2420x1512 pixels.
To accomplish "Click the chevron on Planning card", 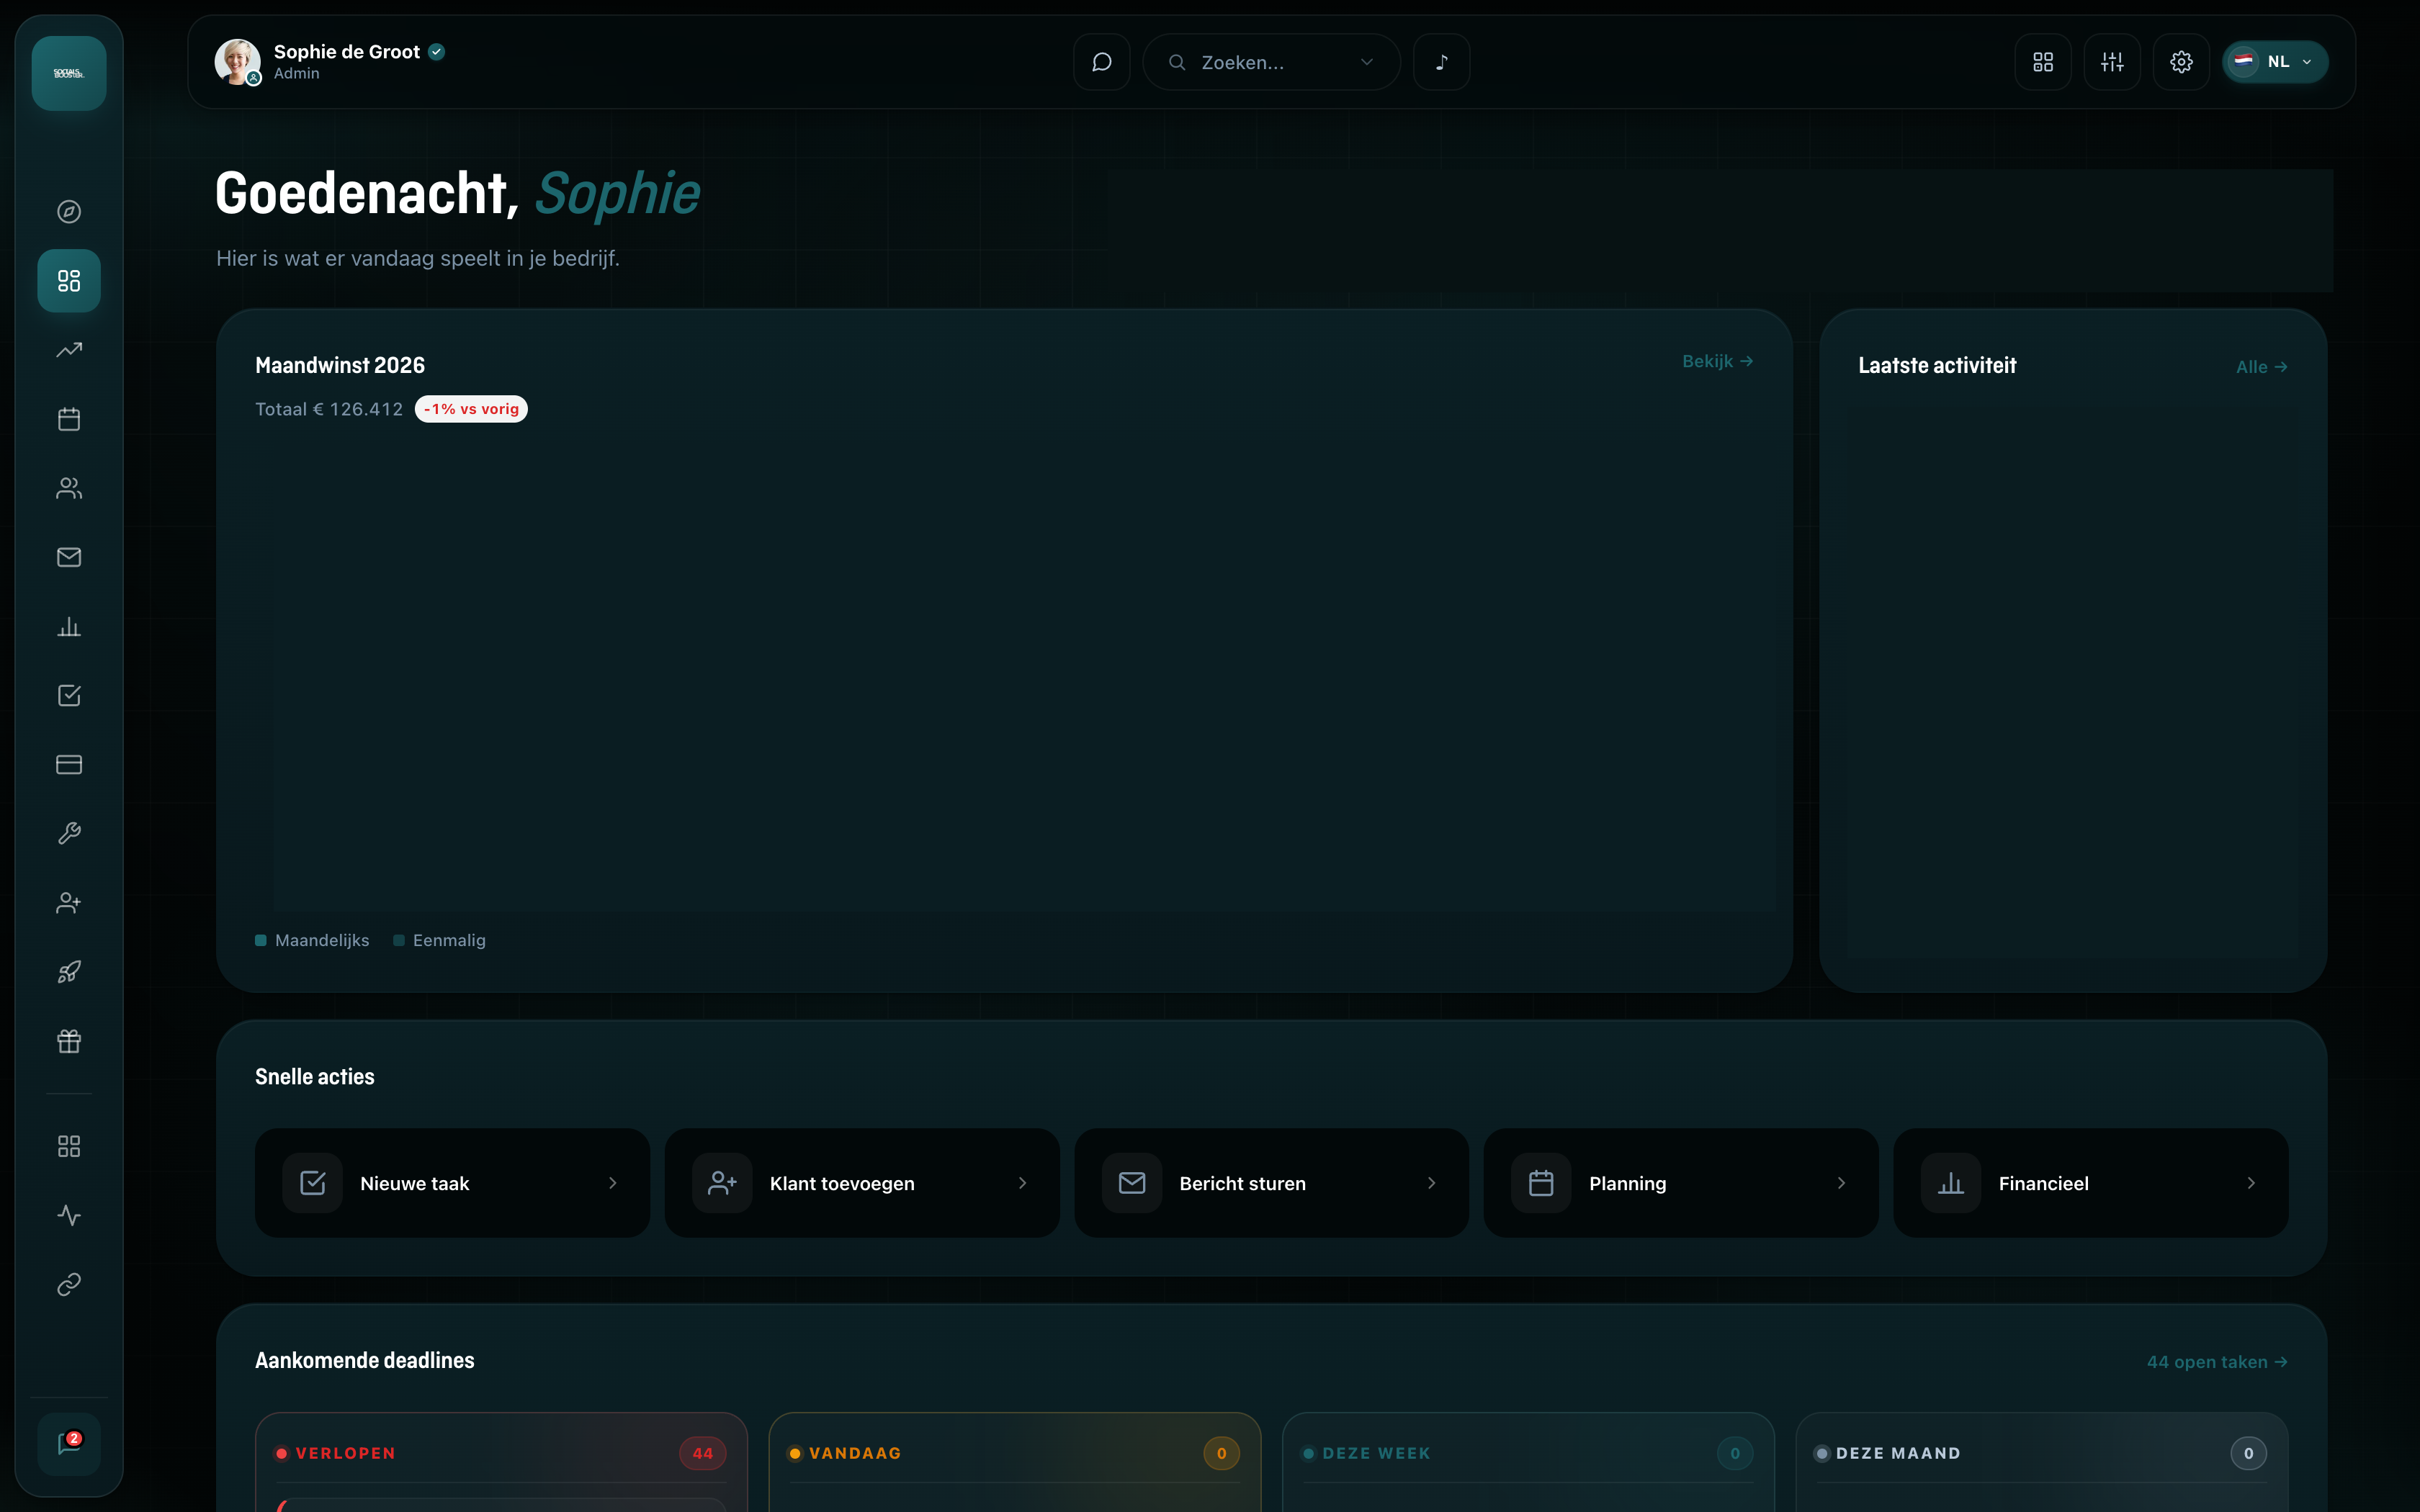I will click(1841, 1183).
